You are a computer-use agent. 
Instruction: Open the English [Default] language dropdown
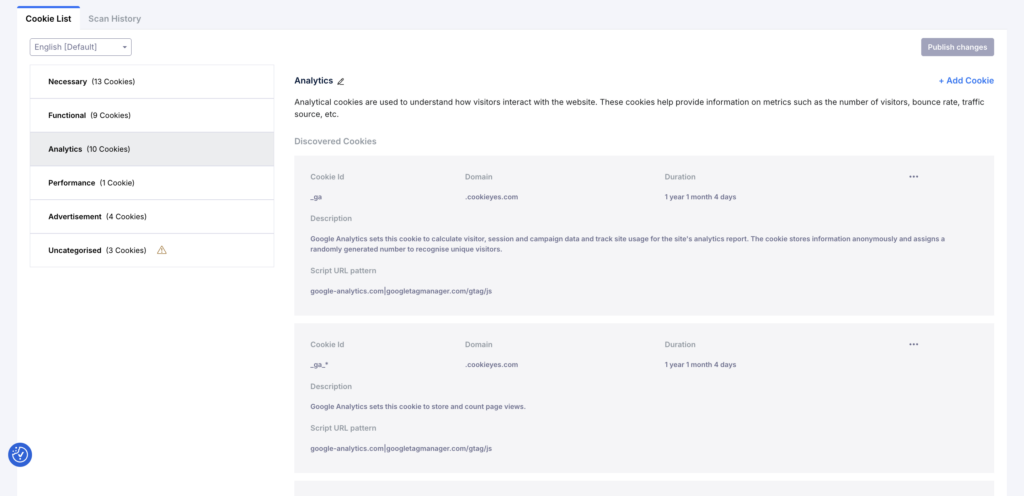(81, 47)
